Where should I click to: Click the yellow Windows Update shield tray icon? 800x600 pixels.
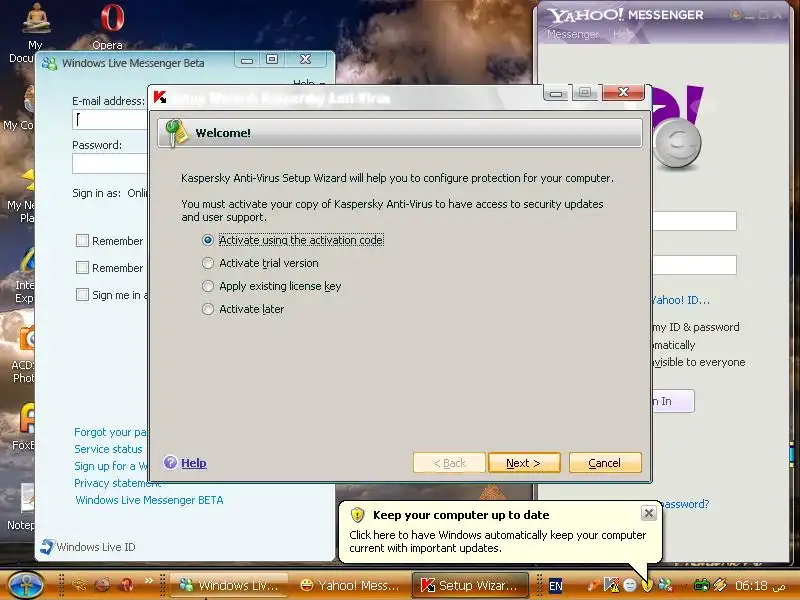click(x=647, y=585)
